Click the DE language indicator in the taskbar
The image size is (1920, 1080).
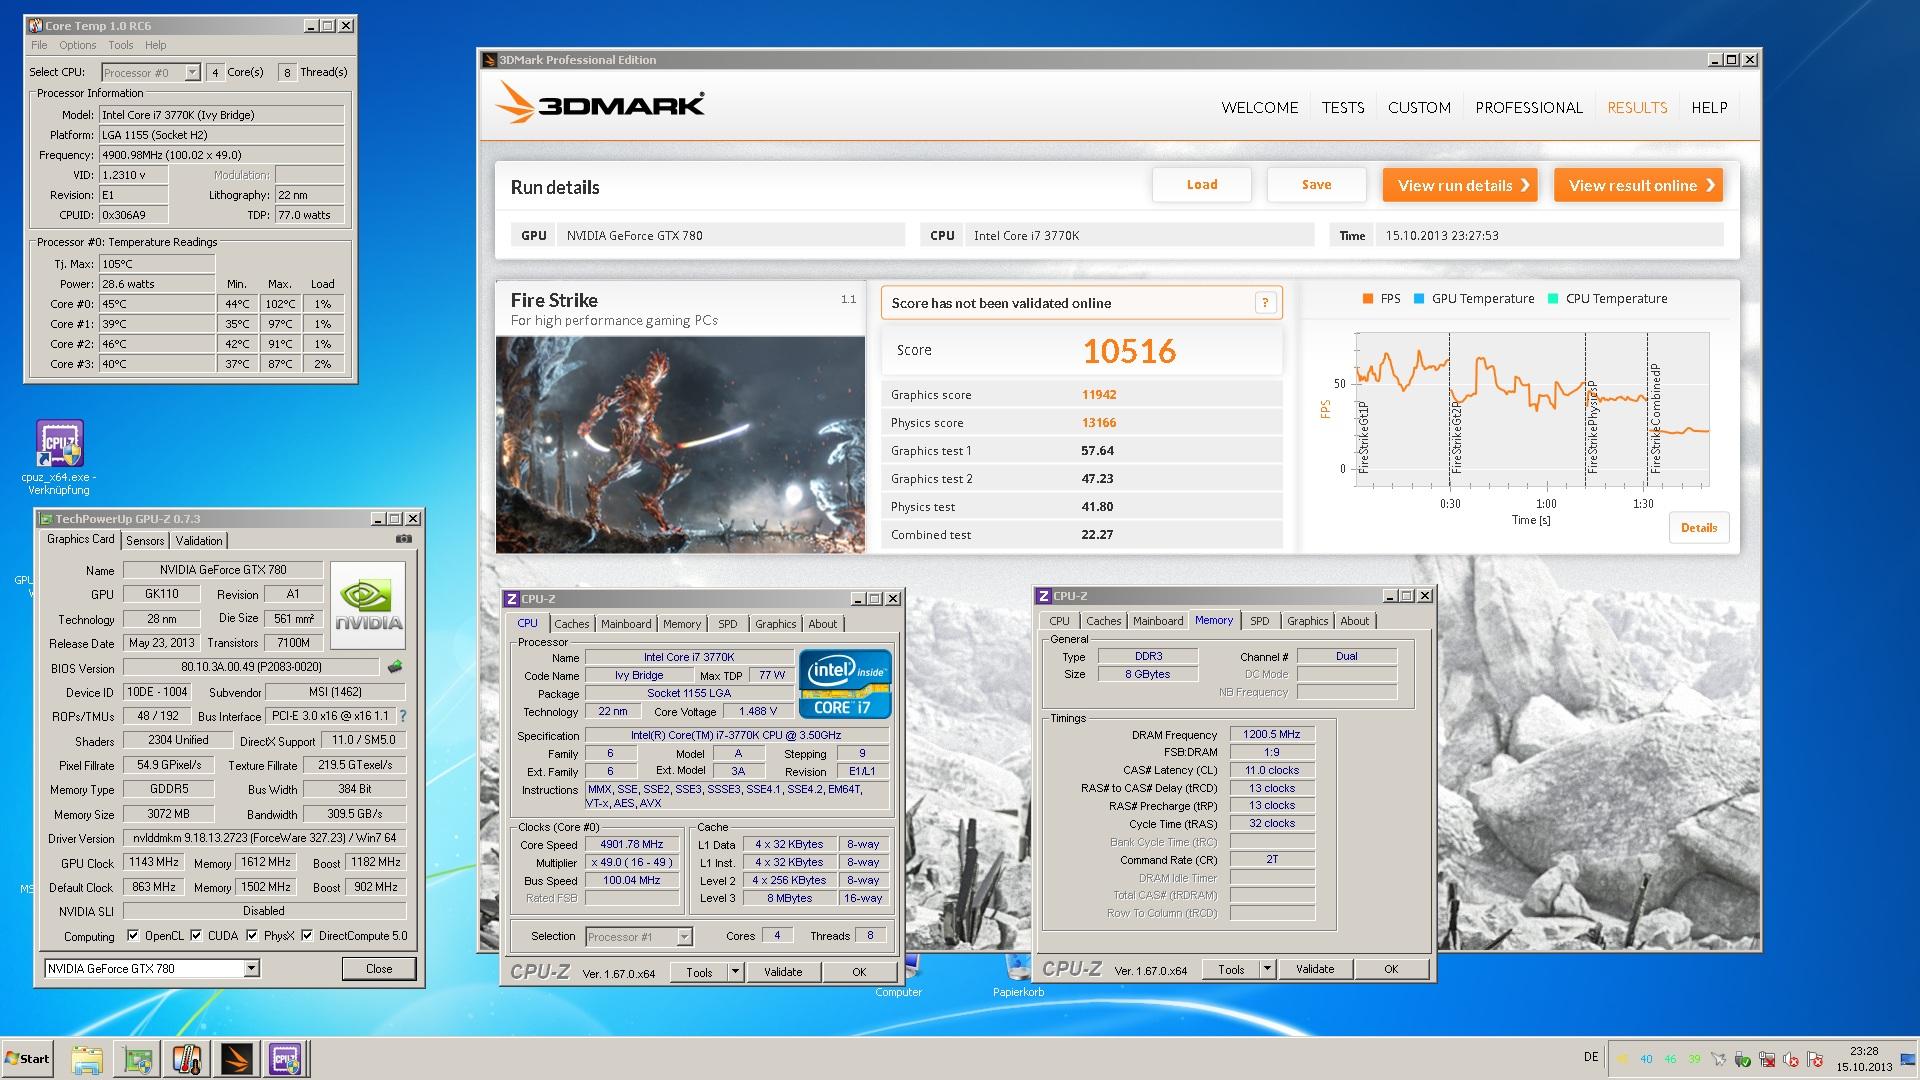(x=1591, y=1057)
